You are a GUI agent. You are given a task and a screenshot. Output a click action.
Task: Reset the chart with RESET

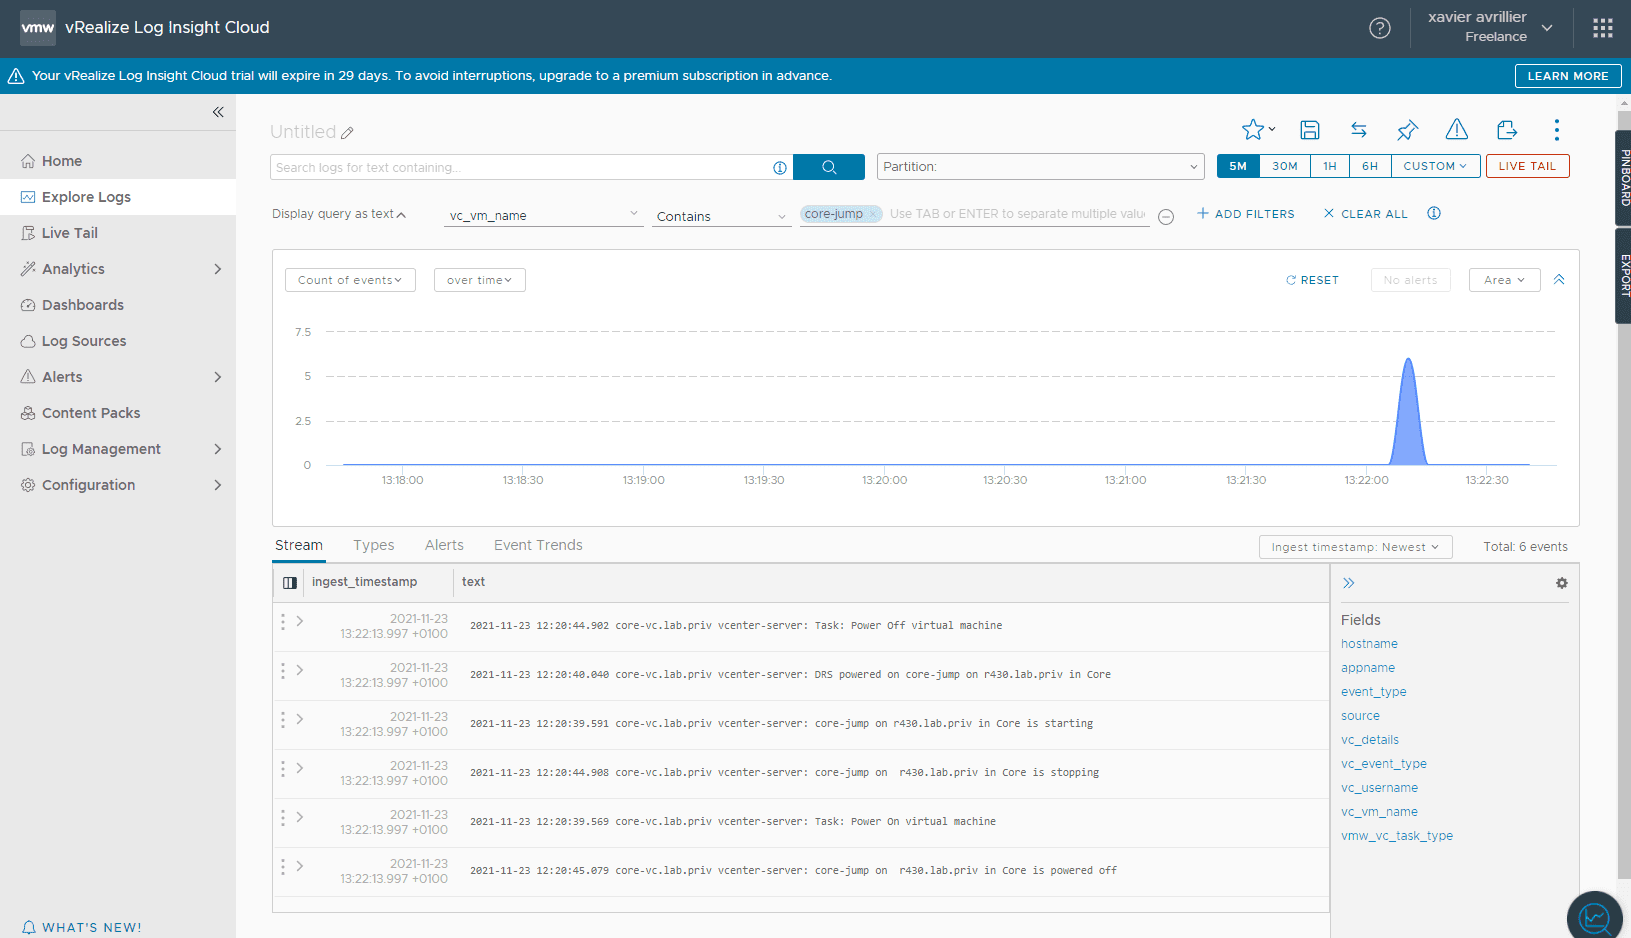pyautogui.click(x=1312, y=280)
